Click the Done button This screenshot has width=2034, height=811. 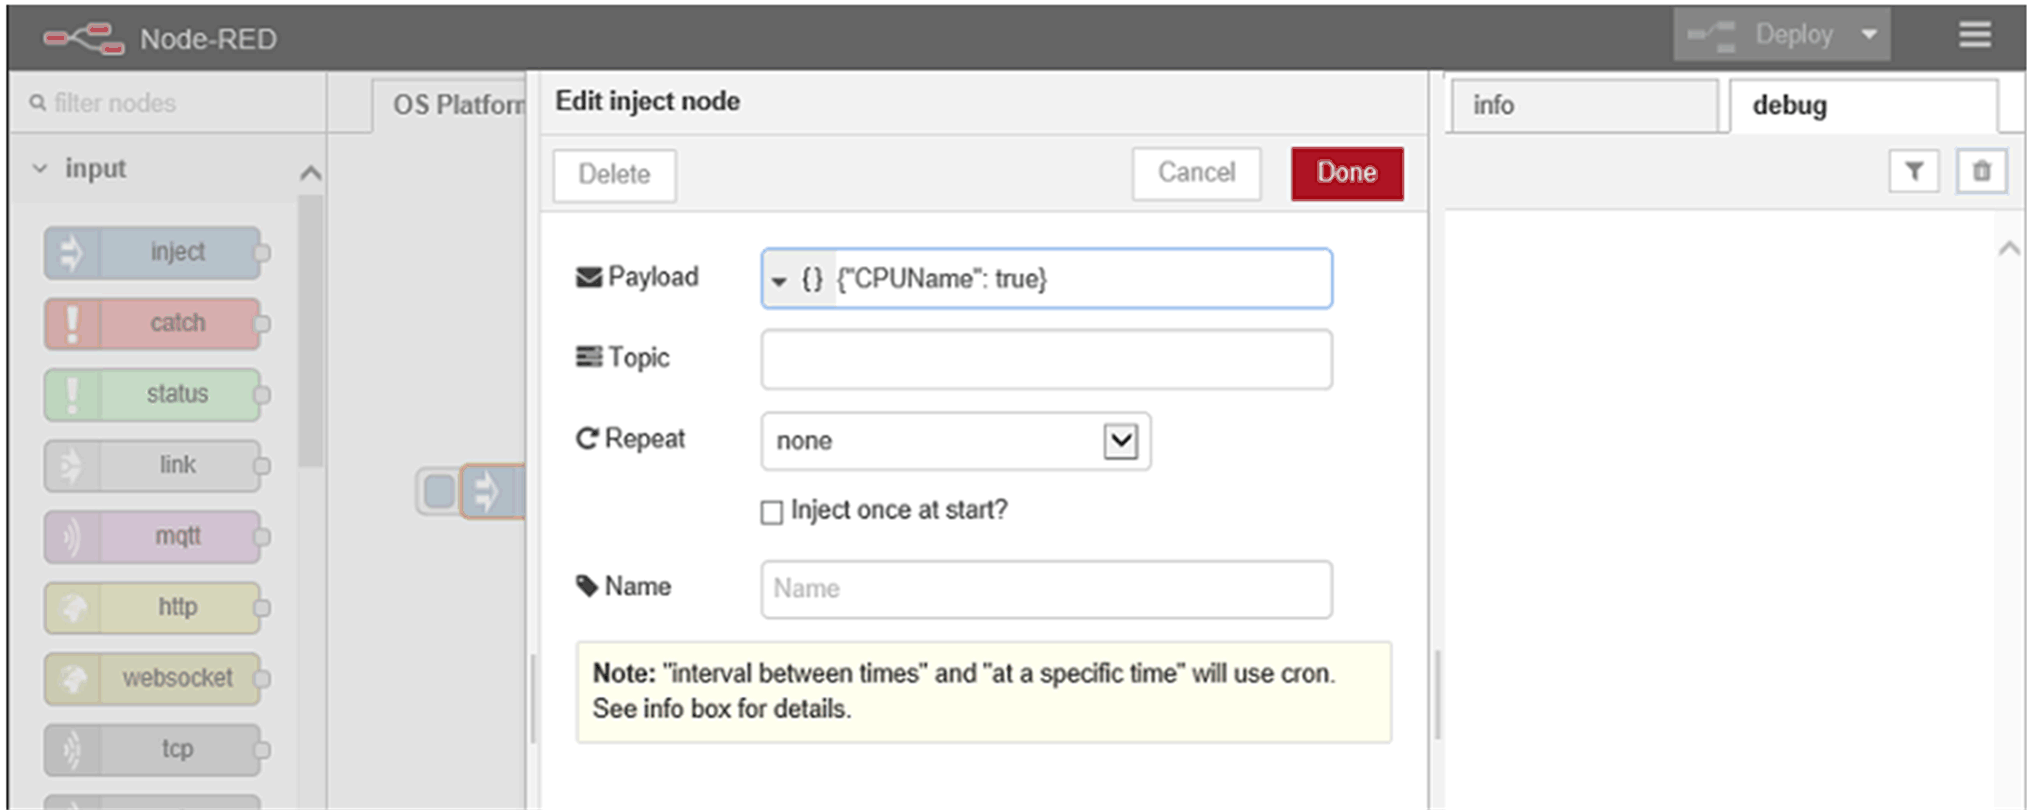1346,173
